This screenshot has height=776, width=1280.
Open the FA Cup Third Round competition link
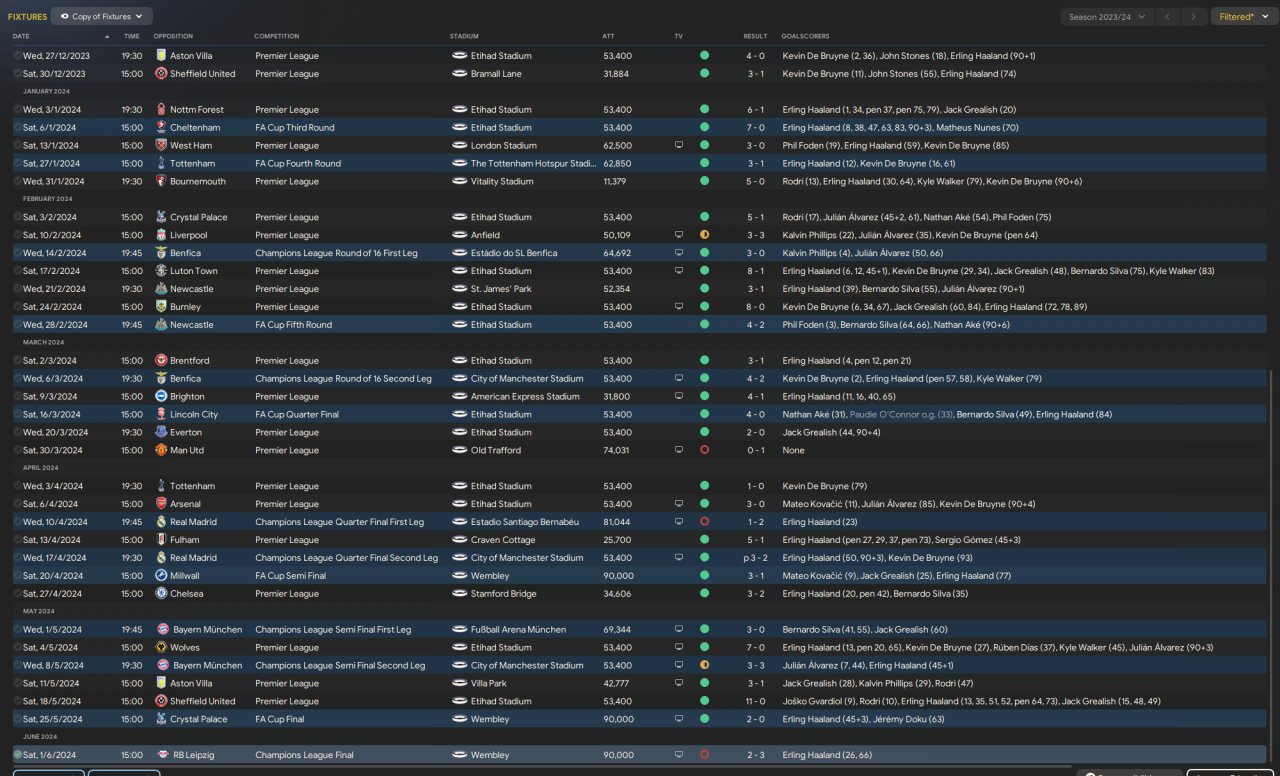(295, 128)
